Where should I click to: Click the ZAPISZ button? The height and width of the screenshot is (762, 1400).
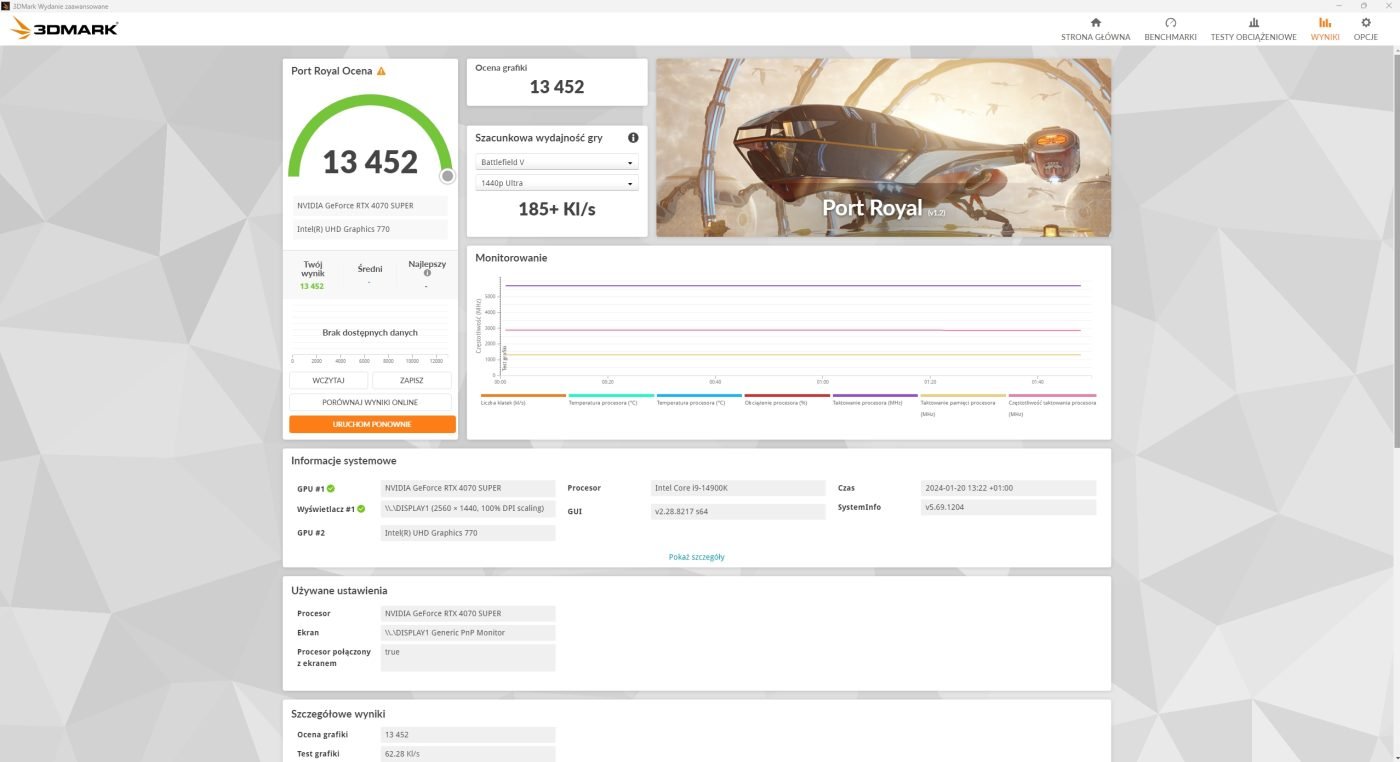tap(412, 381)
